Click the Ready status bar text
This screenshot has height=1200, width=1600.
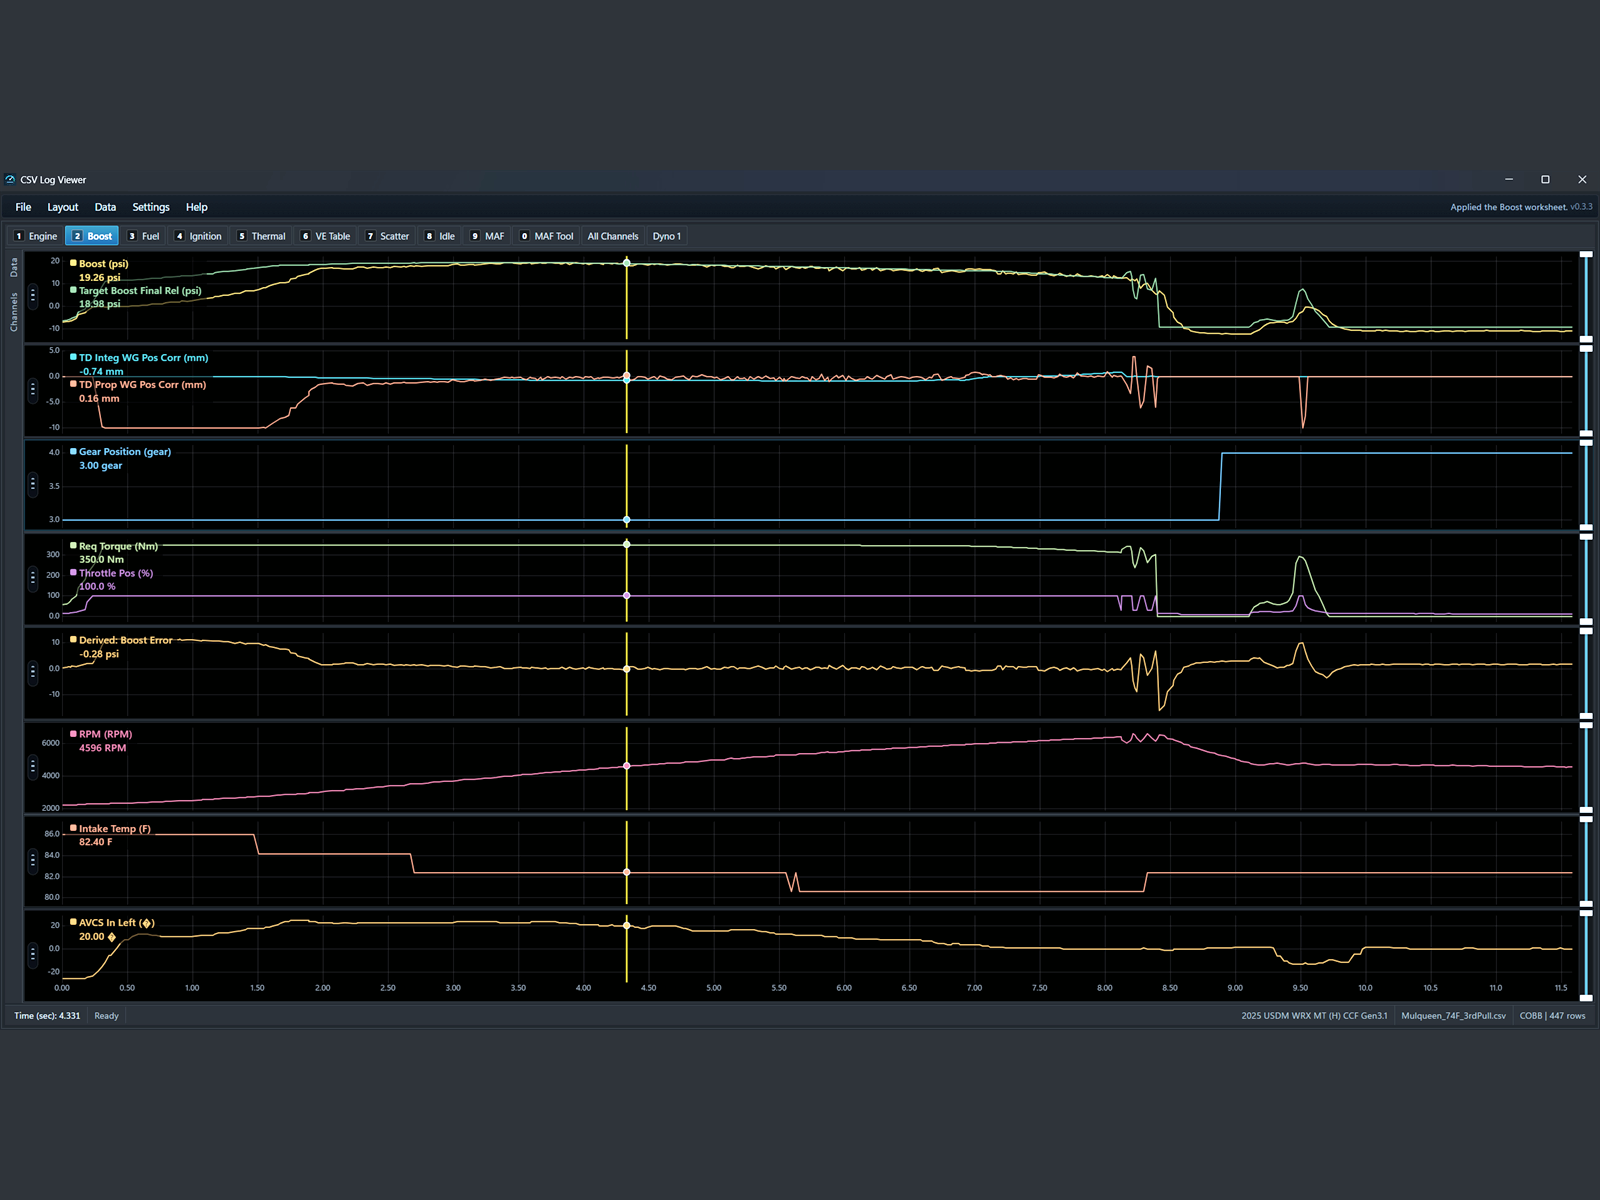tap(106, 1016)
